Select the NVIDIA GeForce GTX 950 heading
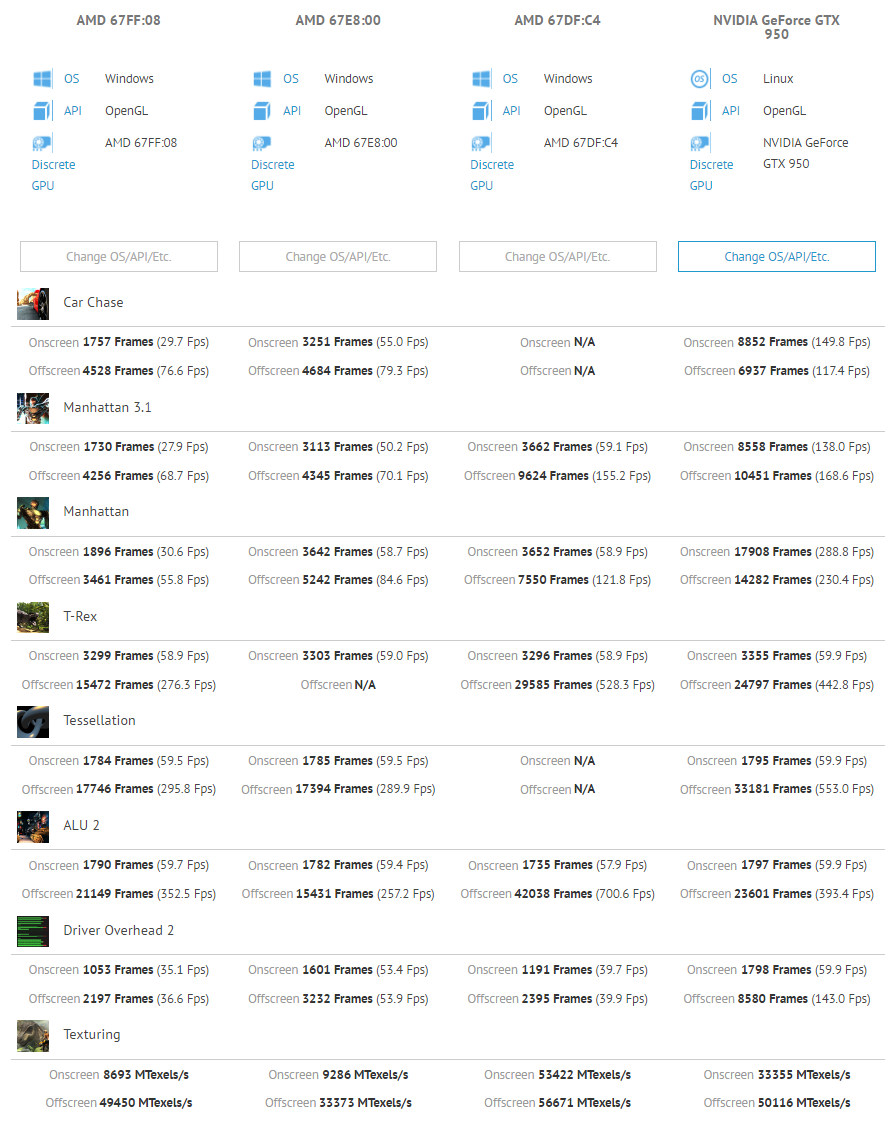885x1122 pixels. tap(776, 27)
